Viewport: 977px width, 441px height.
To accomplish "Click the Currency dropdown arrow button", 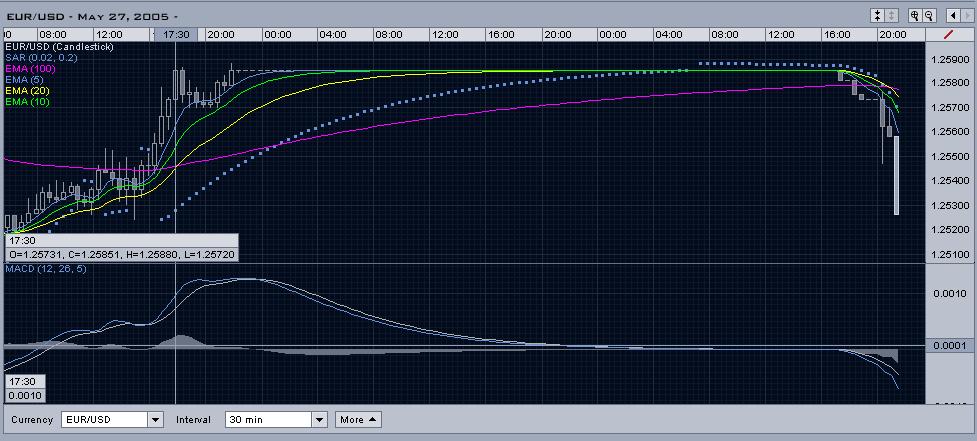I will tap(156, 420).
